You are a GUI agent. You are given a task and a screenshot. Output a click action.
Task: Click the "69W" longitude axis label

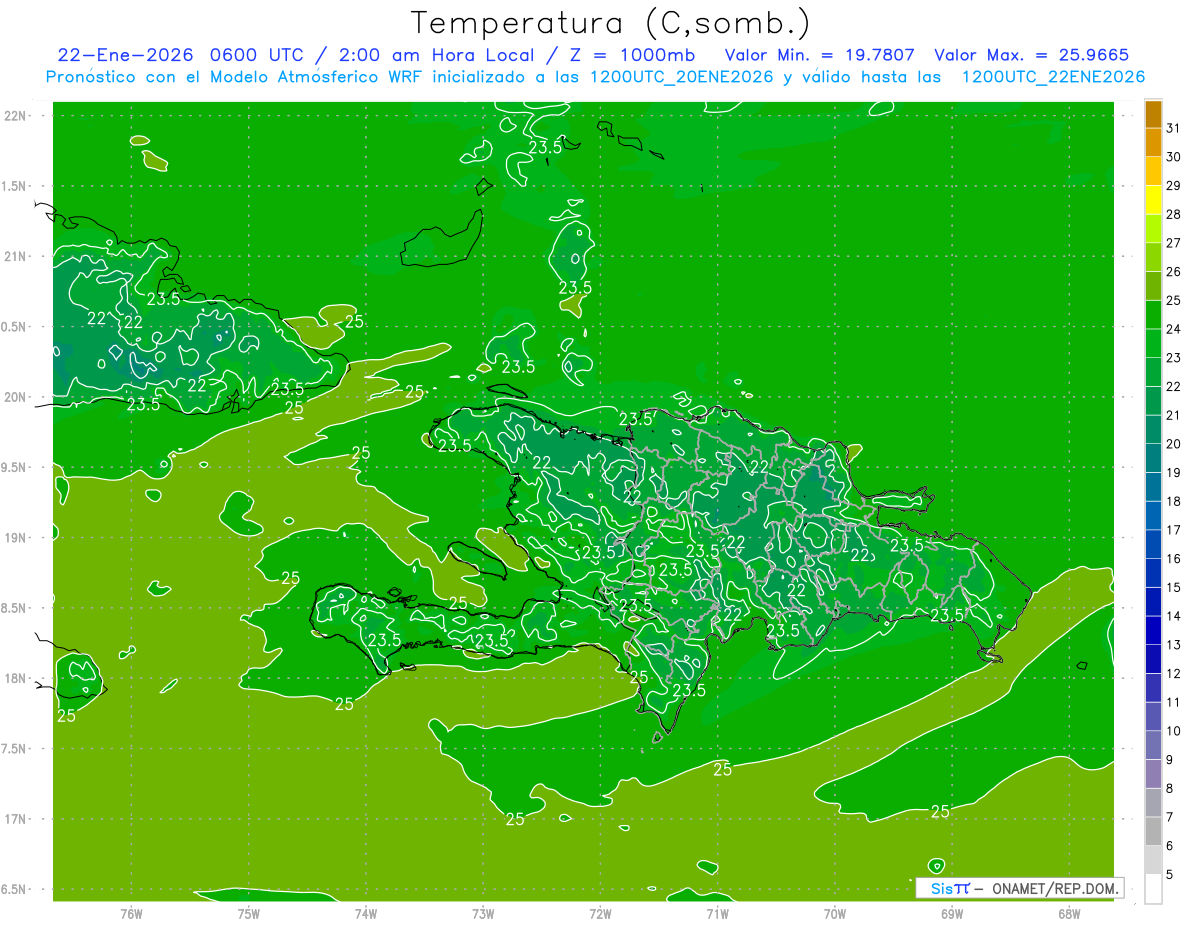pyautogui.click(x=952, y=914)
